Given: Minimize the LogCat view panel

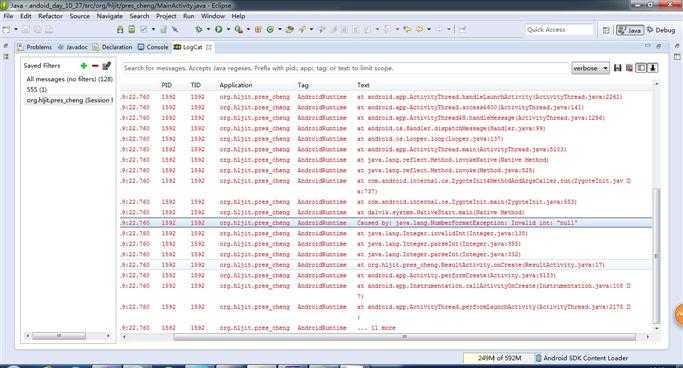Looking at the screenshot, I should [x=648, y=46].
